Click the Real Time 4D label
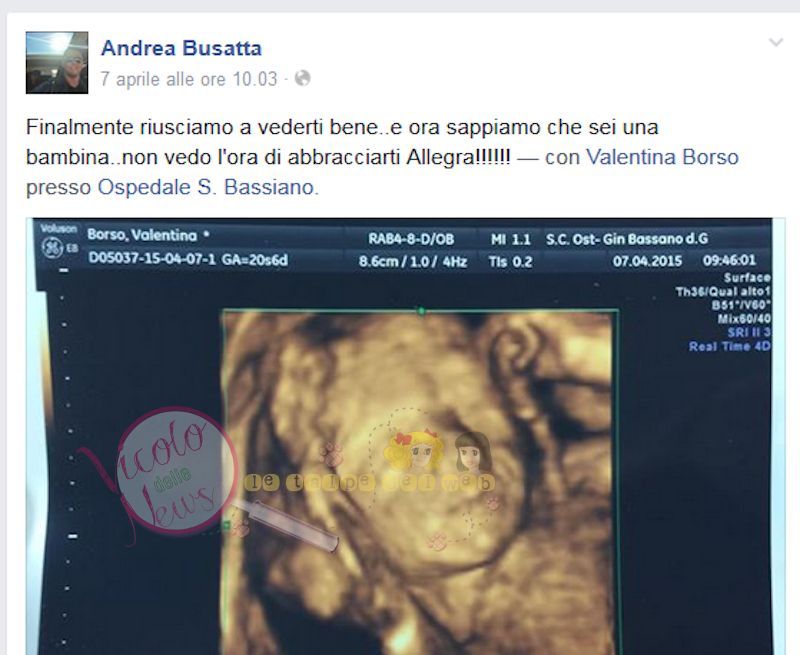Image resolution: width=800 pixels, height=655 pixels. click(730, 346)
